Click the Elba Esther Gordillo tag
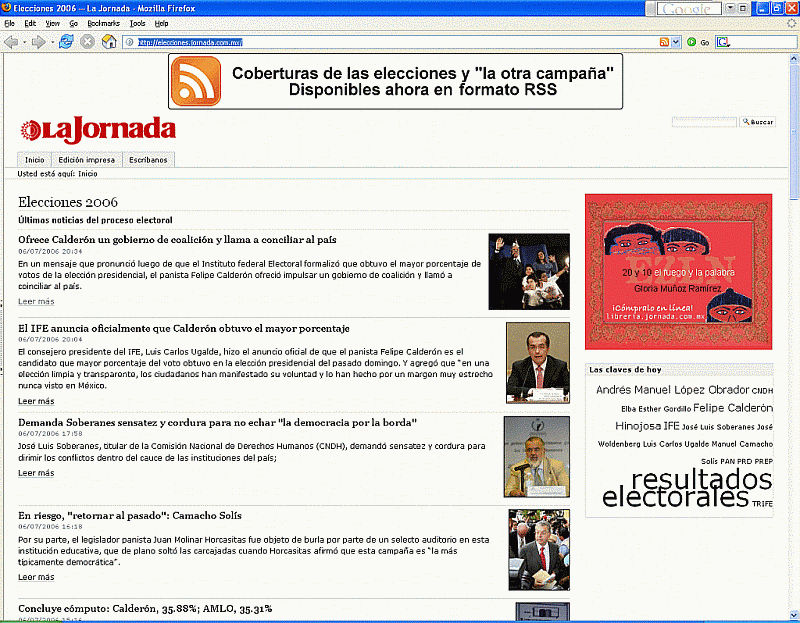800x623 pixels. pos(656,409)
